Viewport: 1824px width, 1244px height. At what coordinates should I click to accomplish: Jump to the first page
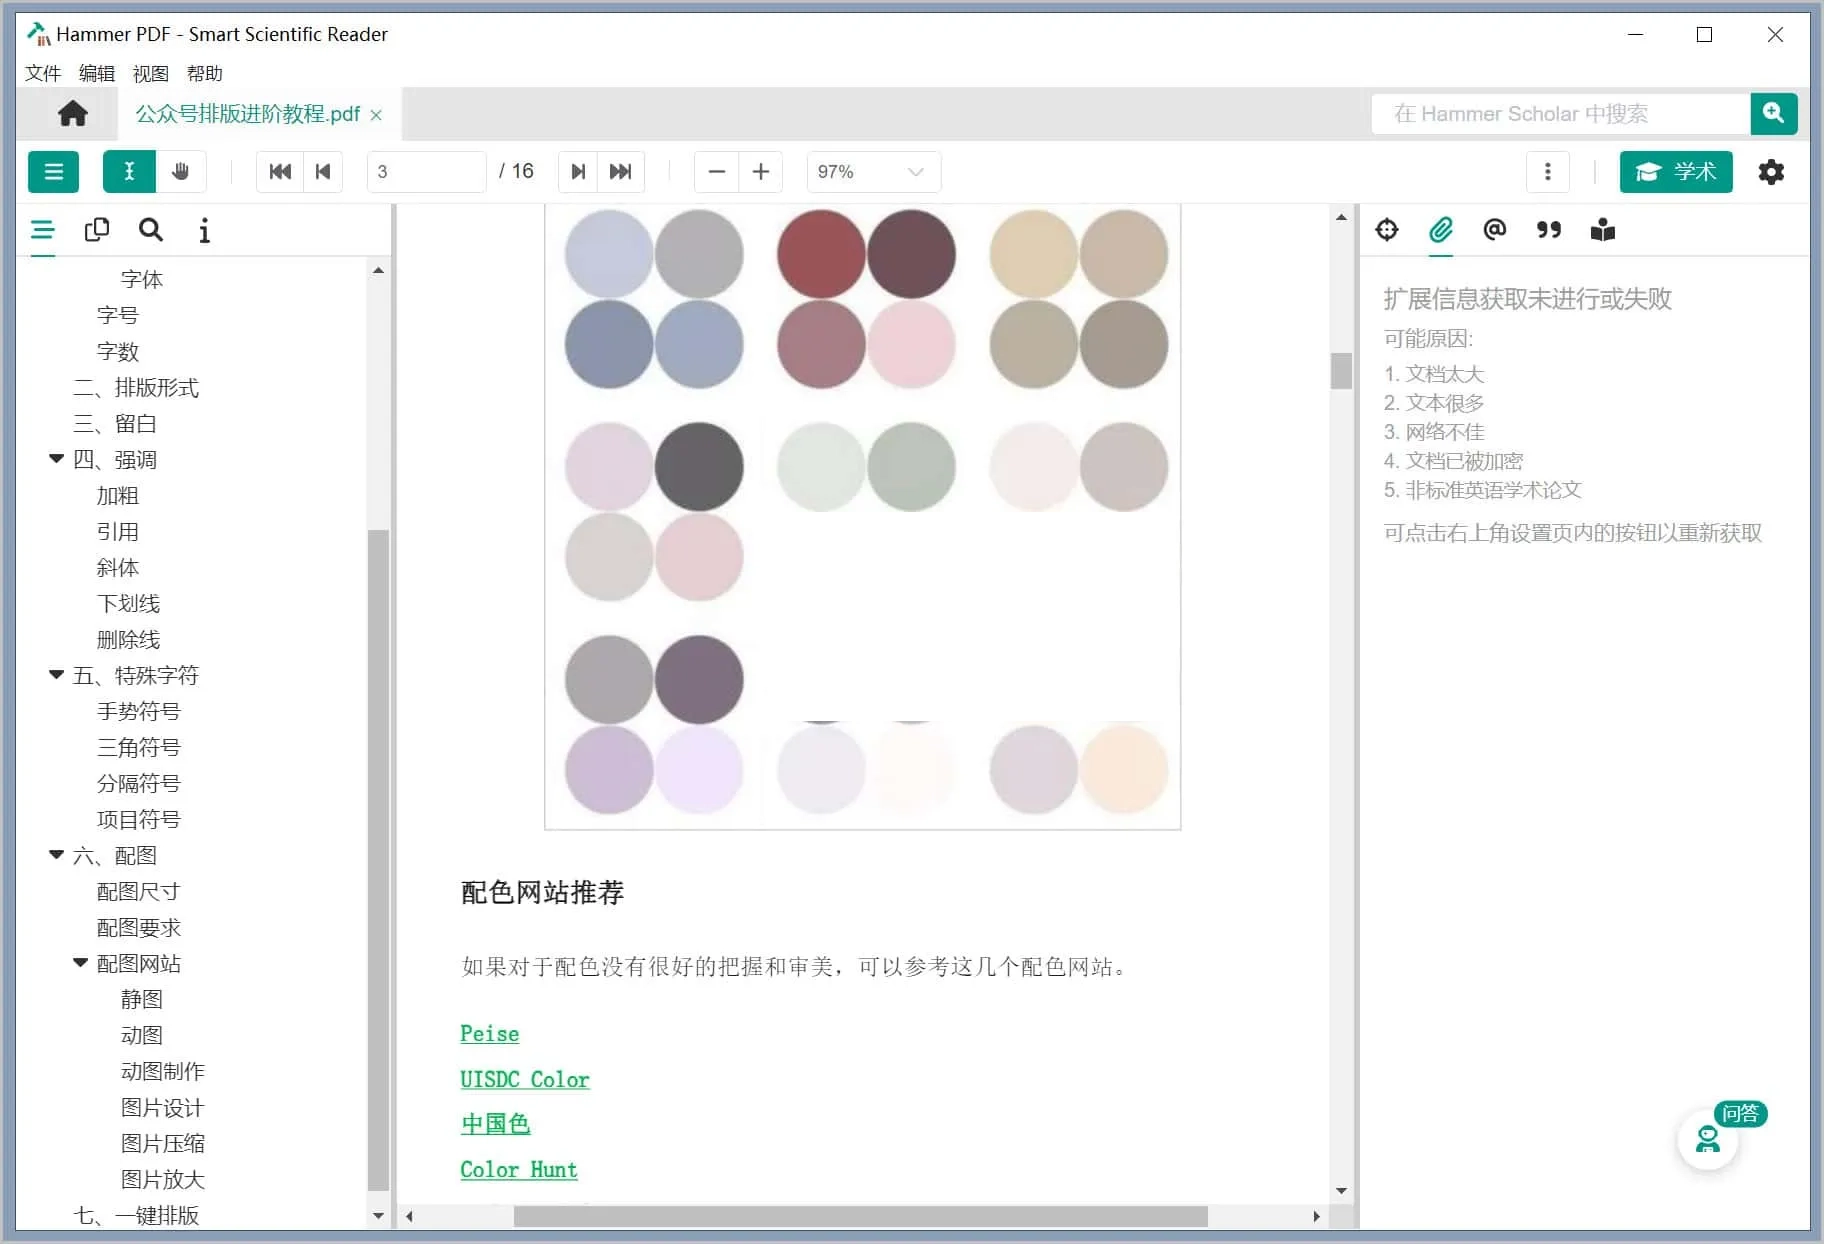tap(280, 172)
